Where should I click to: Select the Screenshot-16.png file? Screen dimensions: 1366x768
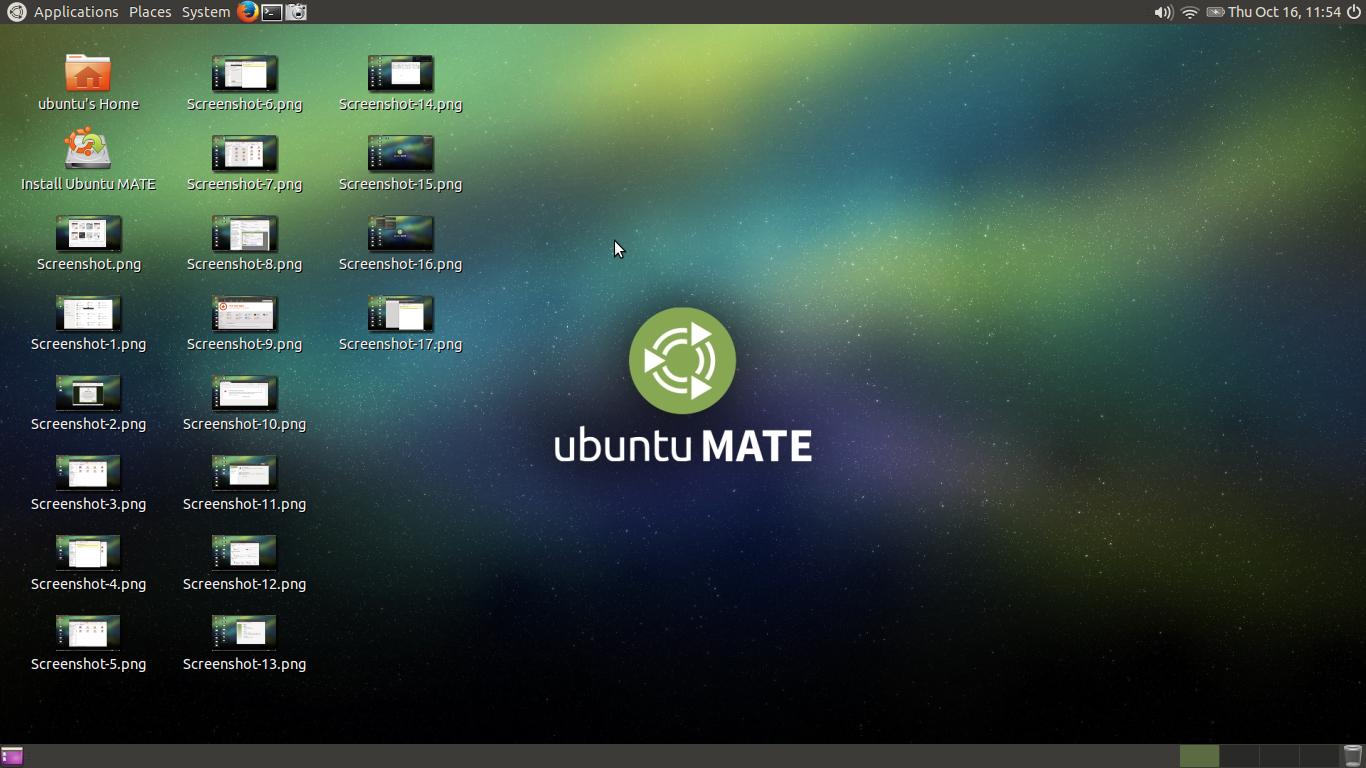[400, 244]
